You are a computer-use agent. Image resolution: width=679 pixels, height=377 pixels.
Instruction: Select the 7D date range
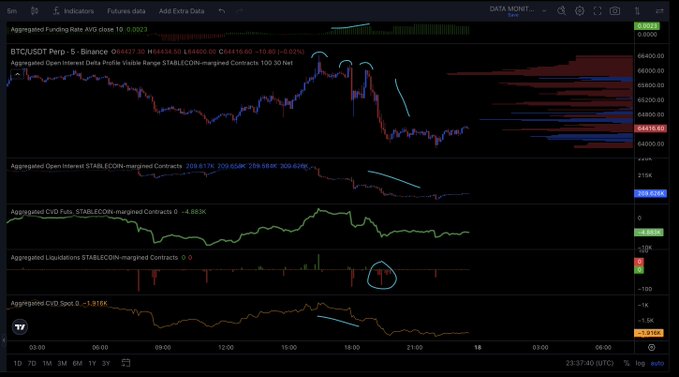pos(32,363)
